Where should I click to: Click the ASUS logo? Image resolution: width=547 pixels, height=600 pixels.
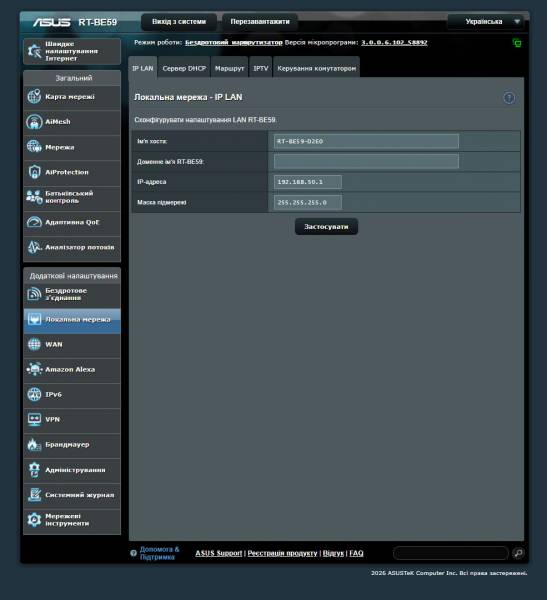click(52, 22)
